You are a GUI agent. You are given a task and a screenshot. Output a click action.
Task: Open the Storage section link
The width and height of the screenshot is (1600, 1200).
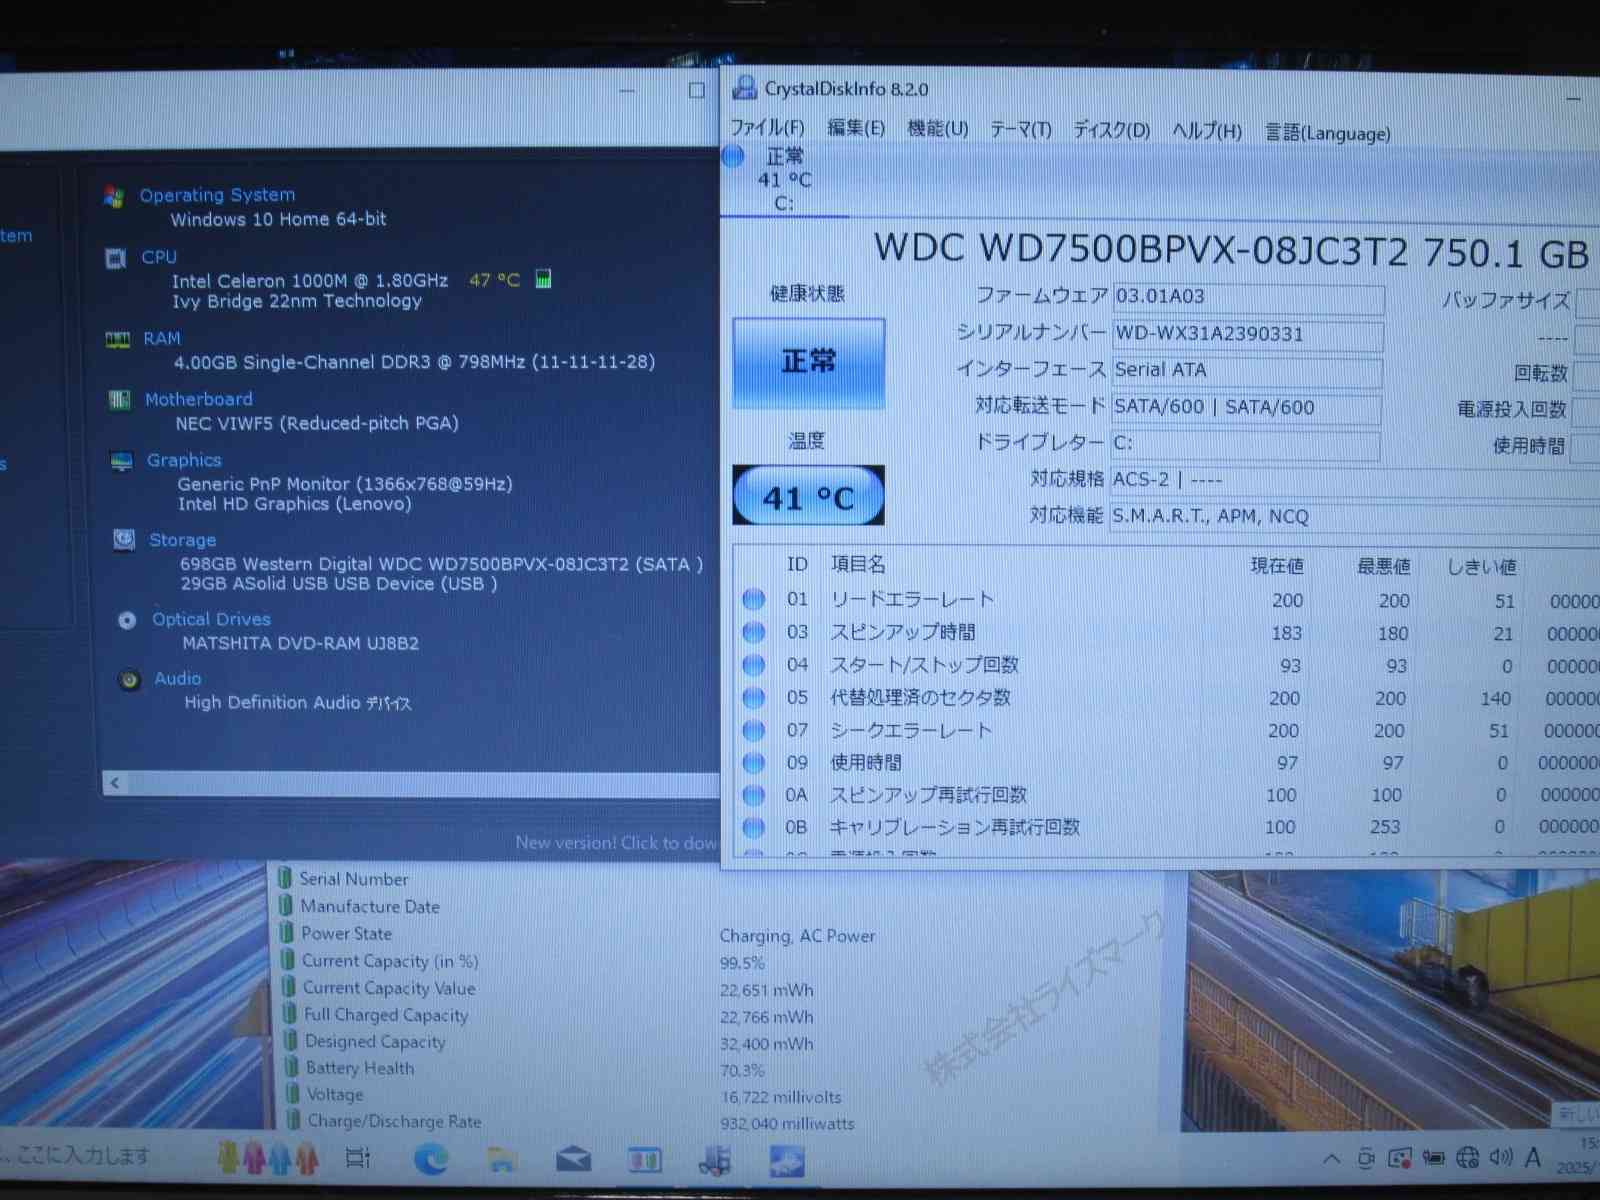click(182, 540)
